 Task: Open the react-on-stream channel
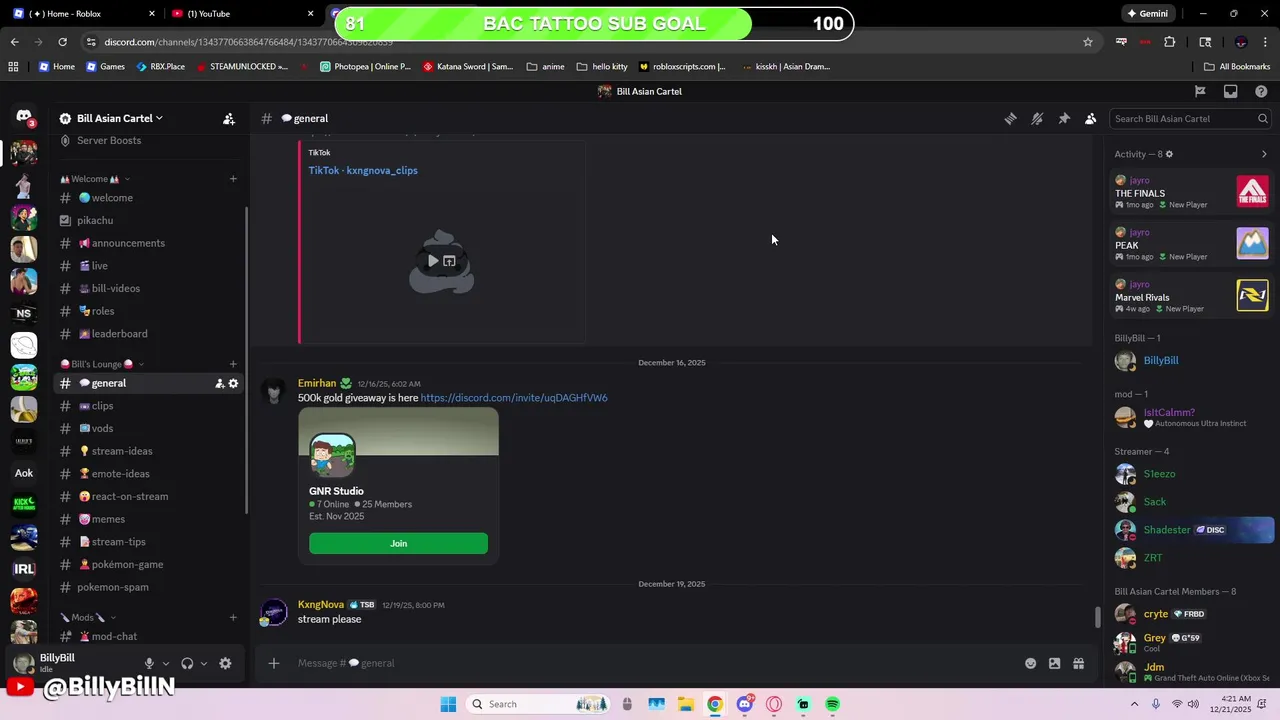(148, 496)
